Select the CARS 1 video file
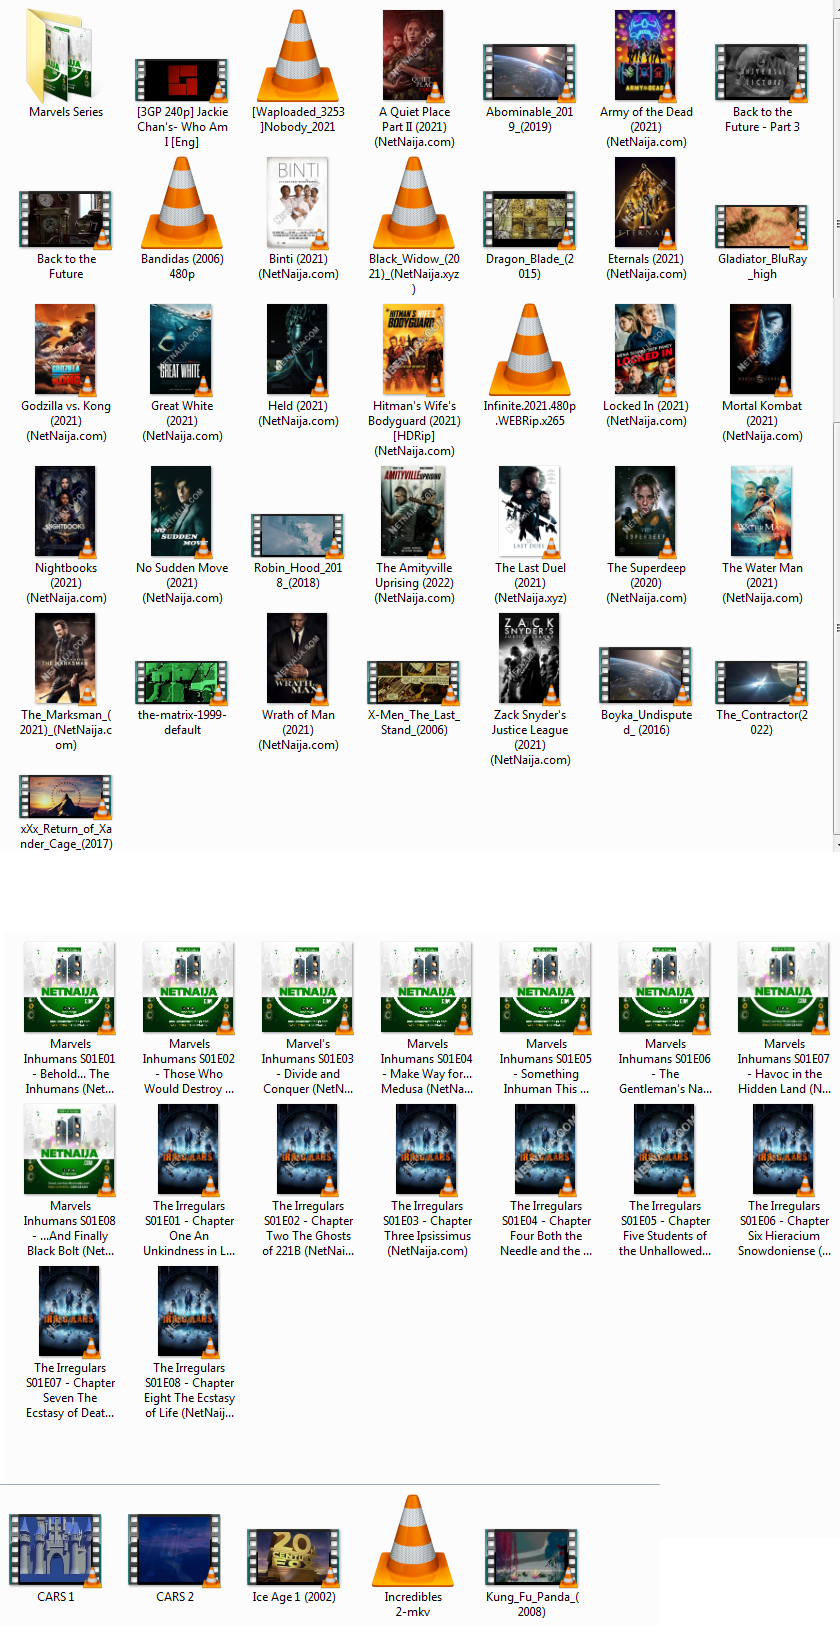 pyautogui.click(x=56, y=1550)
